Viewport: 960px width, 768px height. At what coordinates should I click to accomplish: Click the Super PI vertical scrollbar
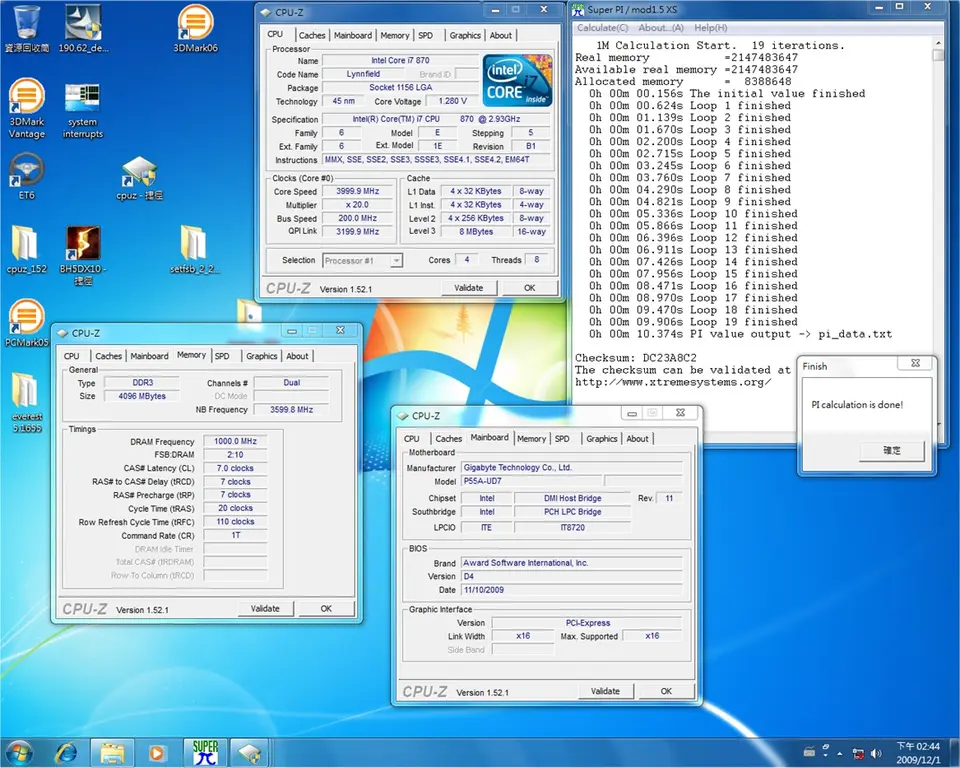[937, 200]
